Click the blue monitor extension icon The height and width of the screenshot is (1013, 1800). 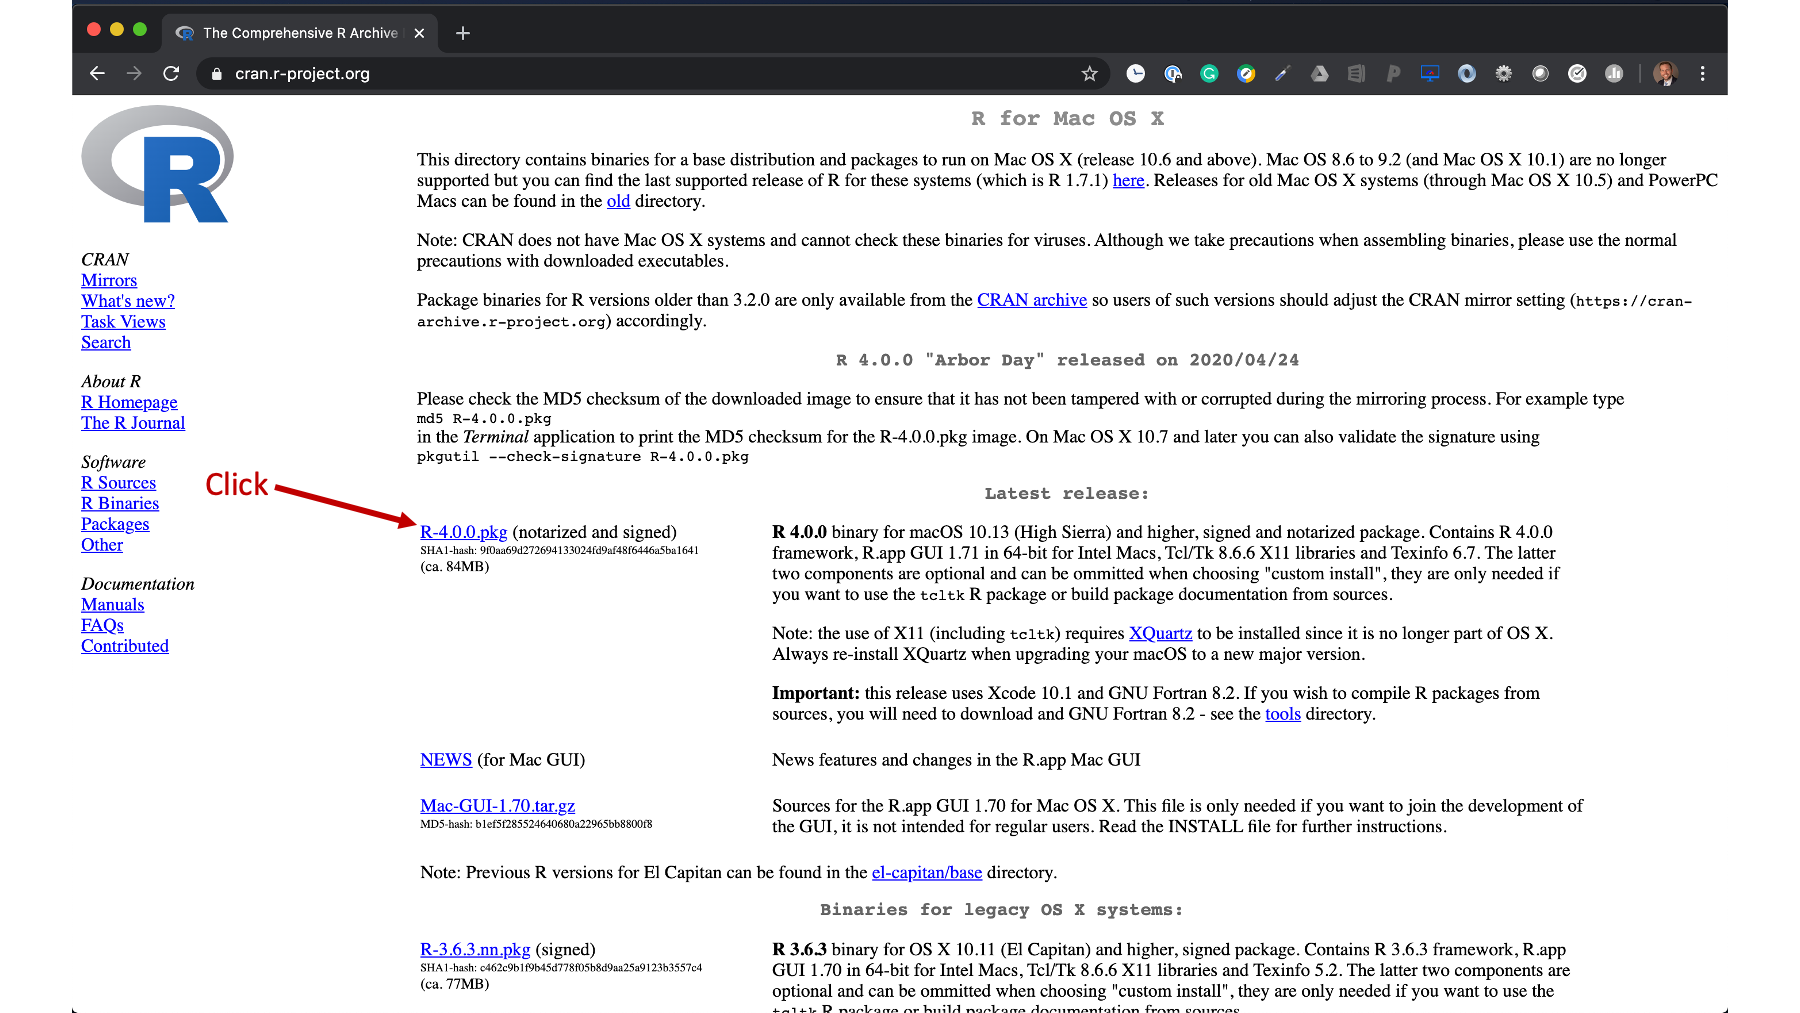tap(1430, 73)
